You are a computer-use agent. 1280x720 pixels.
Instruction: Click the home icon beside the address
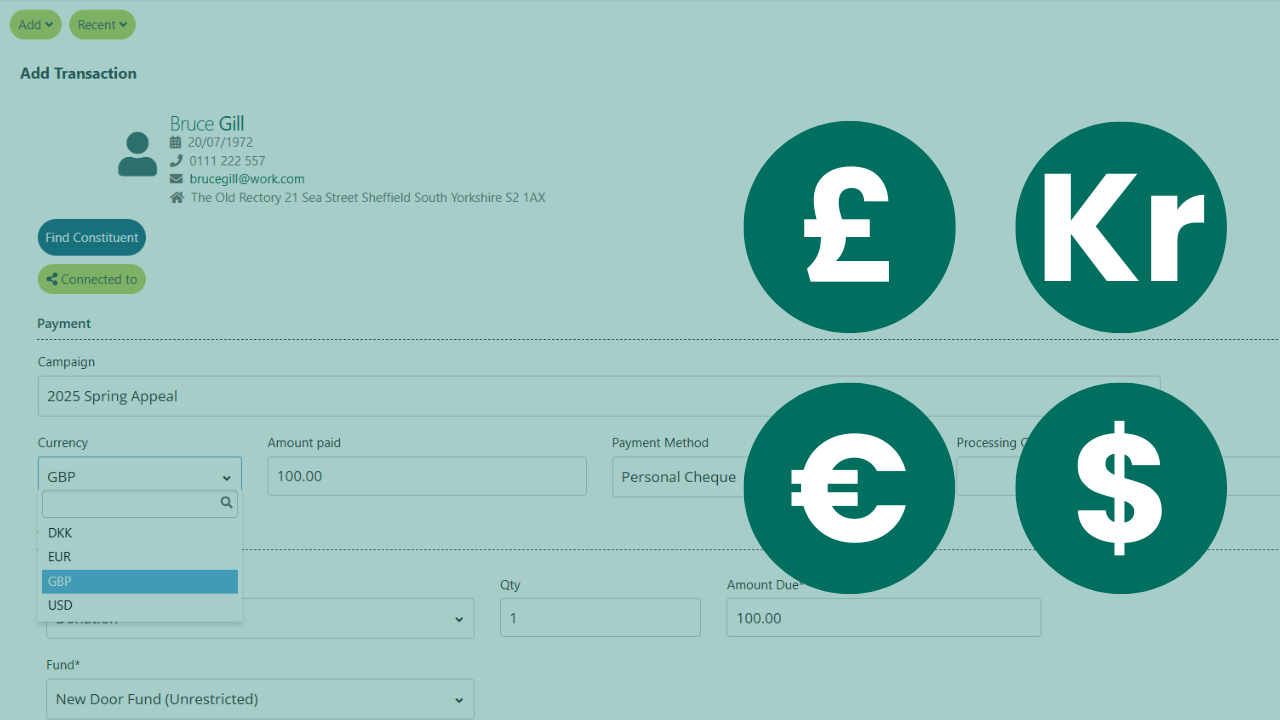pyautogui.click(x=177, y=198)
